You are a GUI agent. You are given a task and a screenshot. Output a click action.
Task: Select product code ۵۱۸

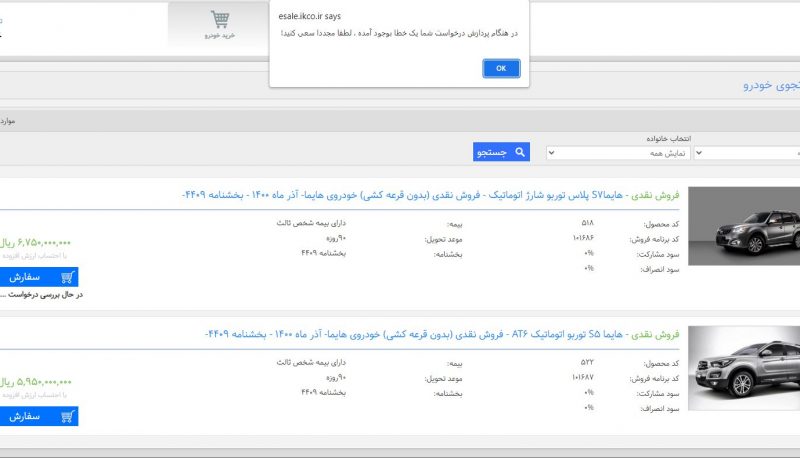click(x=587, y=223)
